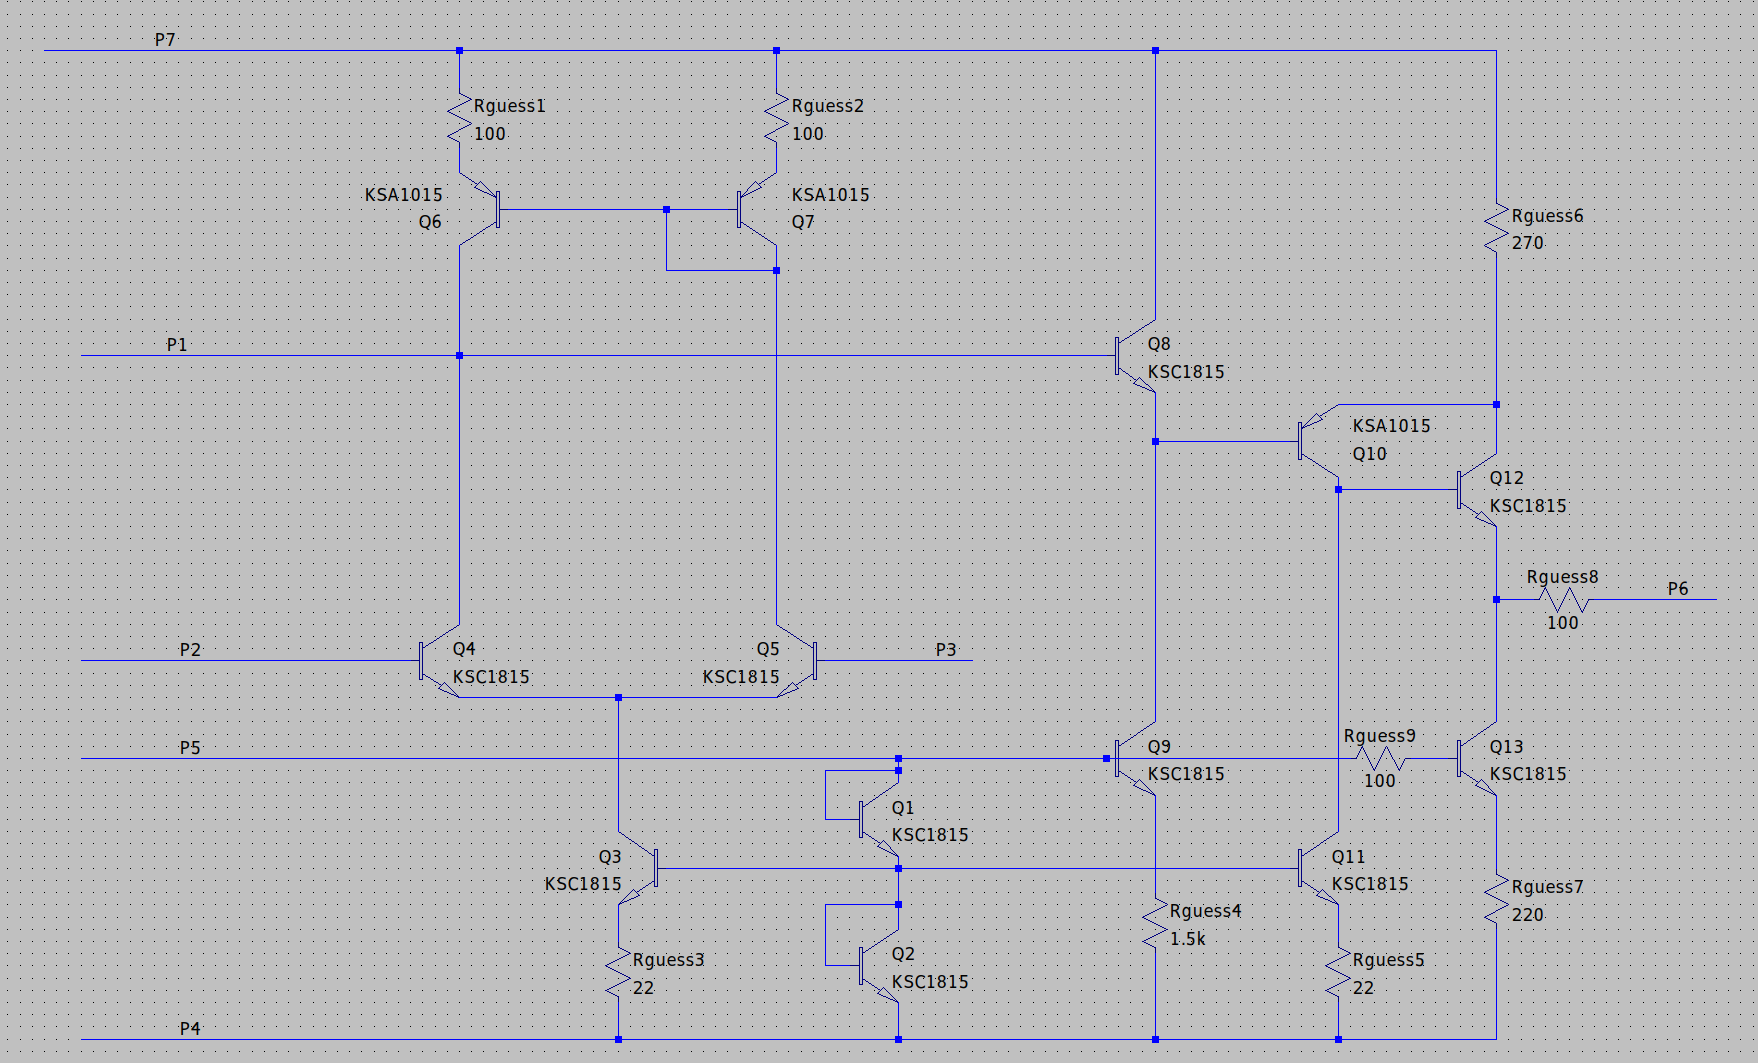Click the 270 value of Rguess6
The image size is (1758, 1063).
pyautogui.click(x=1527, y=243)
